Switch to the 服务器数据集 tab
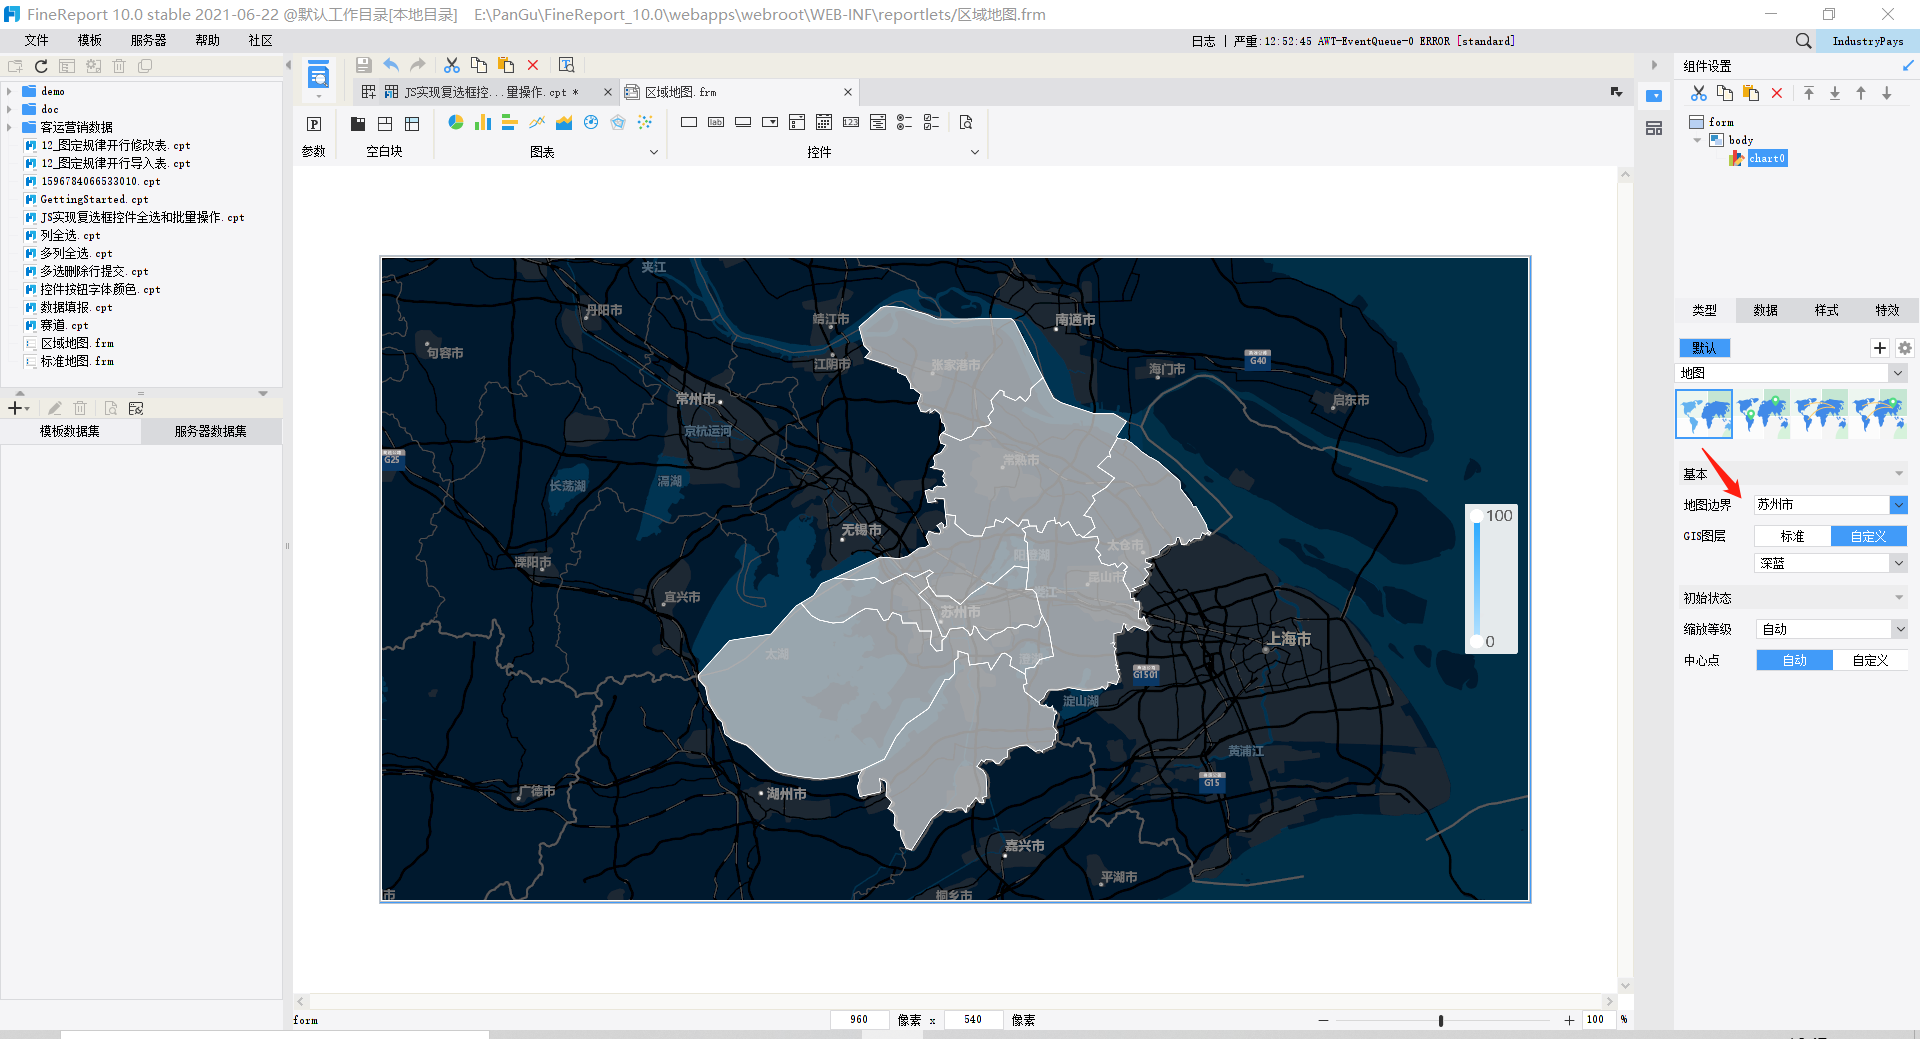The height and width of the screenshot is (1039, 1920). point(211,431)
